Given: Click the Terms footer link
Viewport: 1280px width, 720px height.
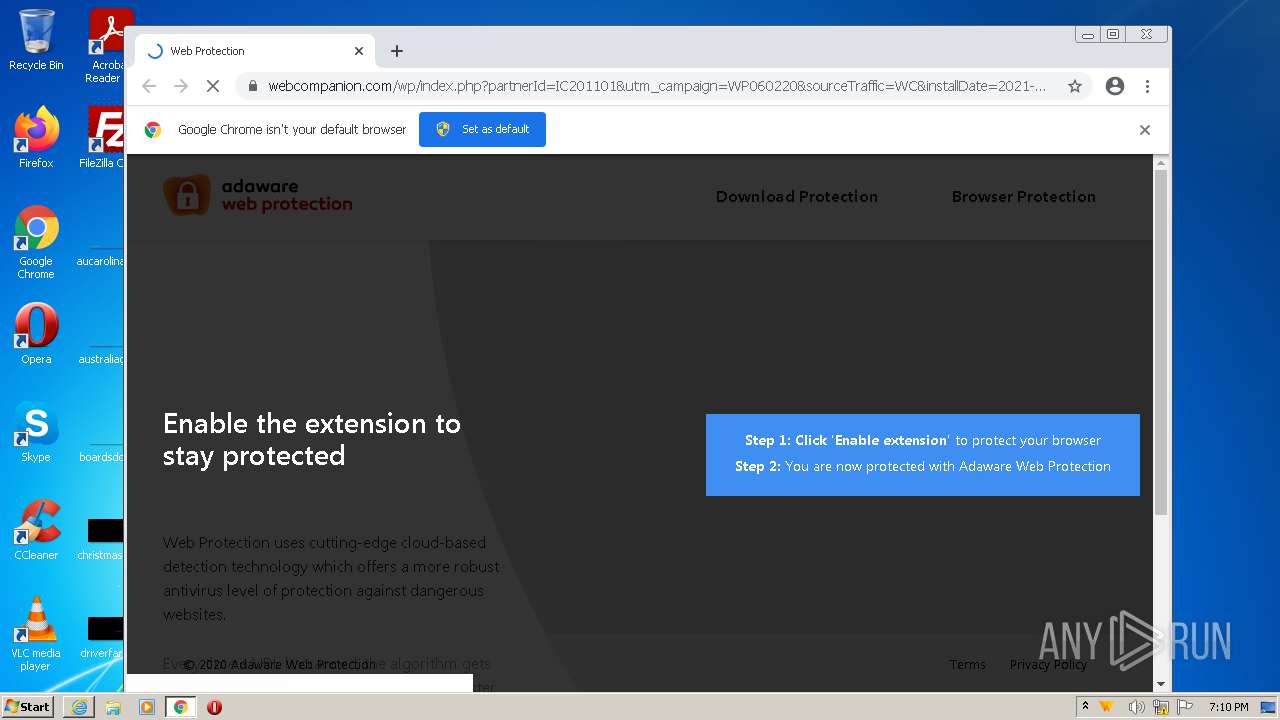Looking at the screenshot, I should pos(967,664).
